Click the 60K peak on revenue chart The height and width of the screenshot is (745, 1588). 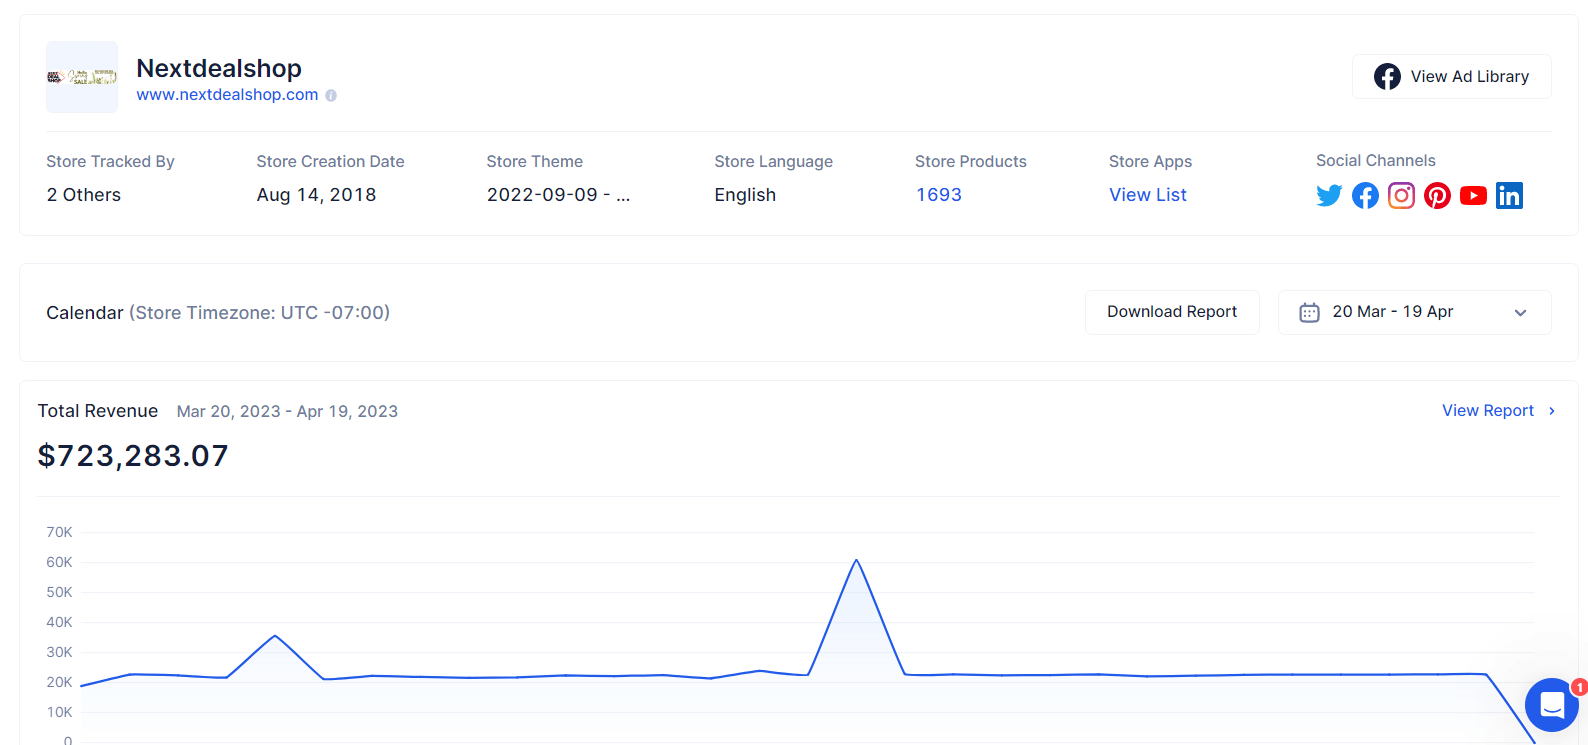(856, 561)
